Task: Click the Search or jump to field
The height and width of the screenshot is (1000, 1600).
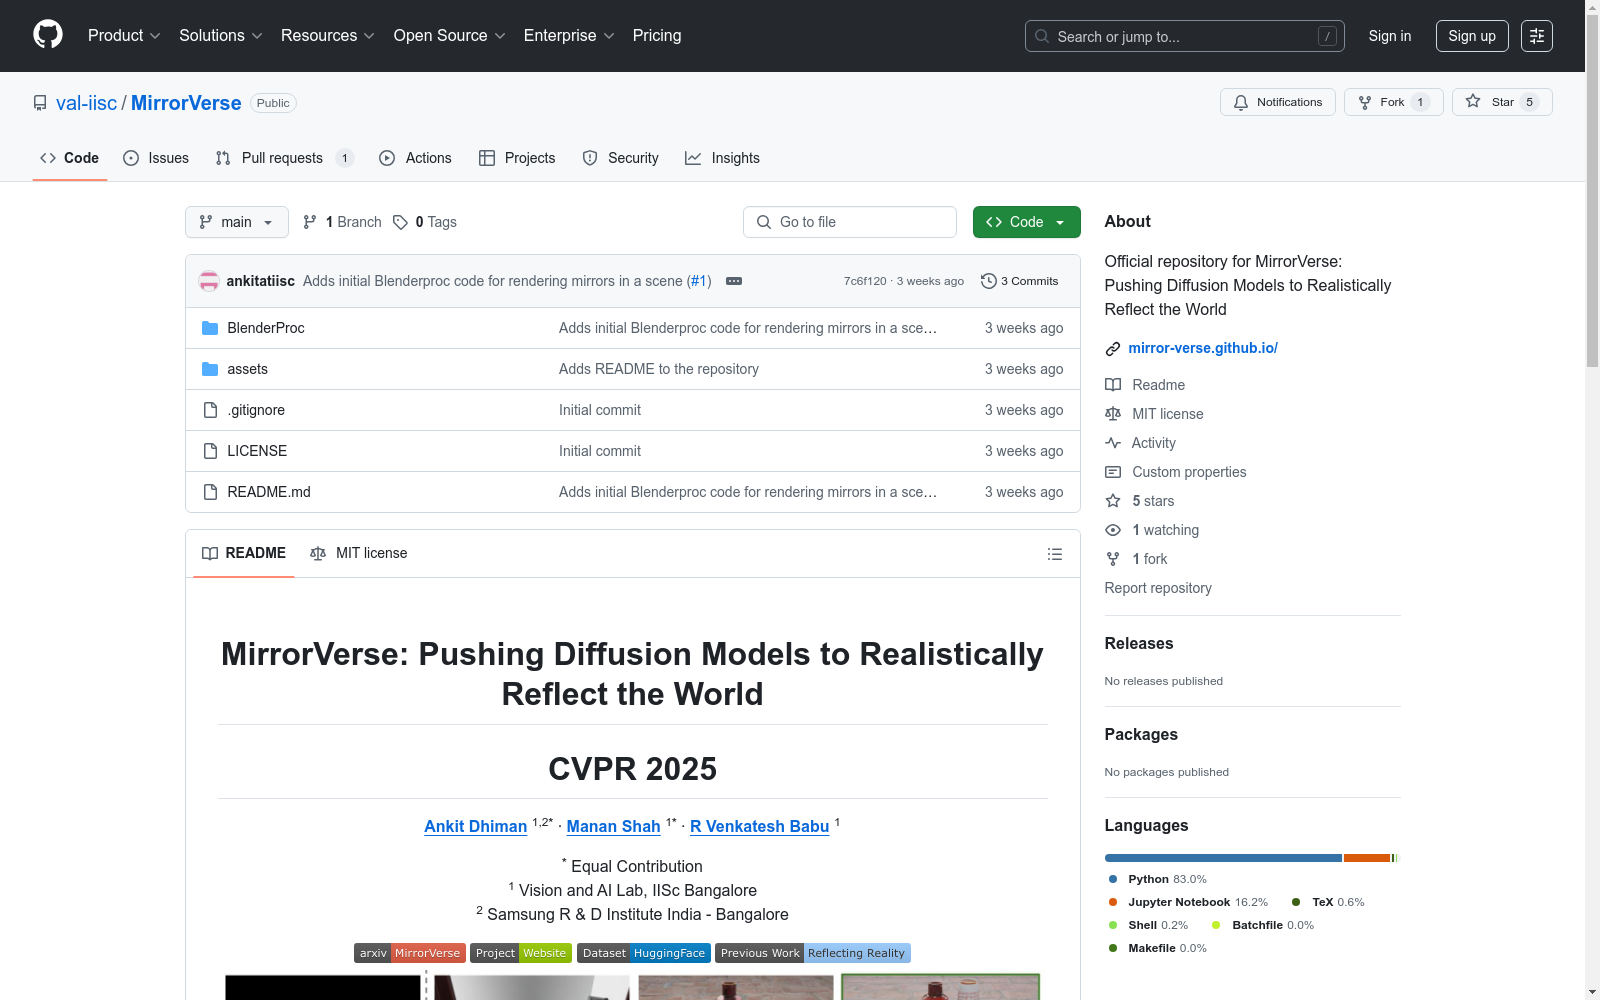Action: point(1185,36)
